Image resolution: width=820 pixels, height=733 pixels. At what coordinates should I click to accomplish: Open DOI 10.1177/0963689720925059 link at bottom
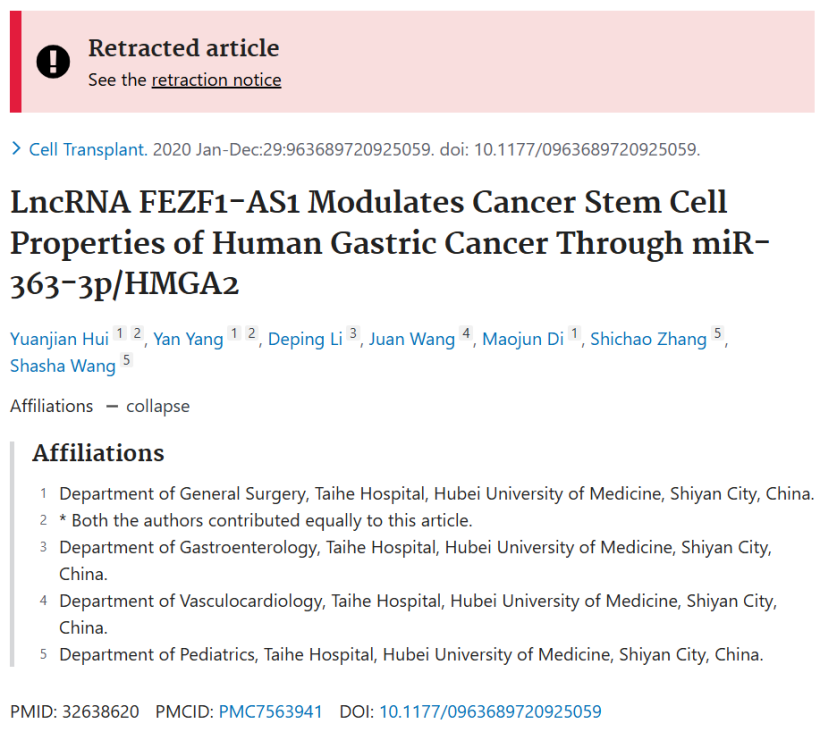491,712
